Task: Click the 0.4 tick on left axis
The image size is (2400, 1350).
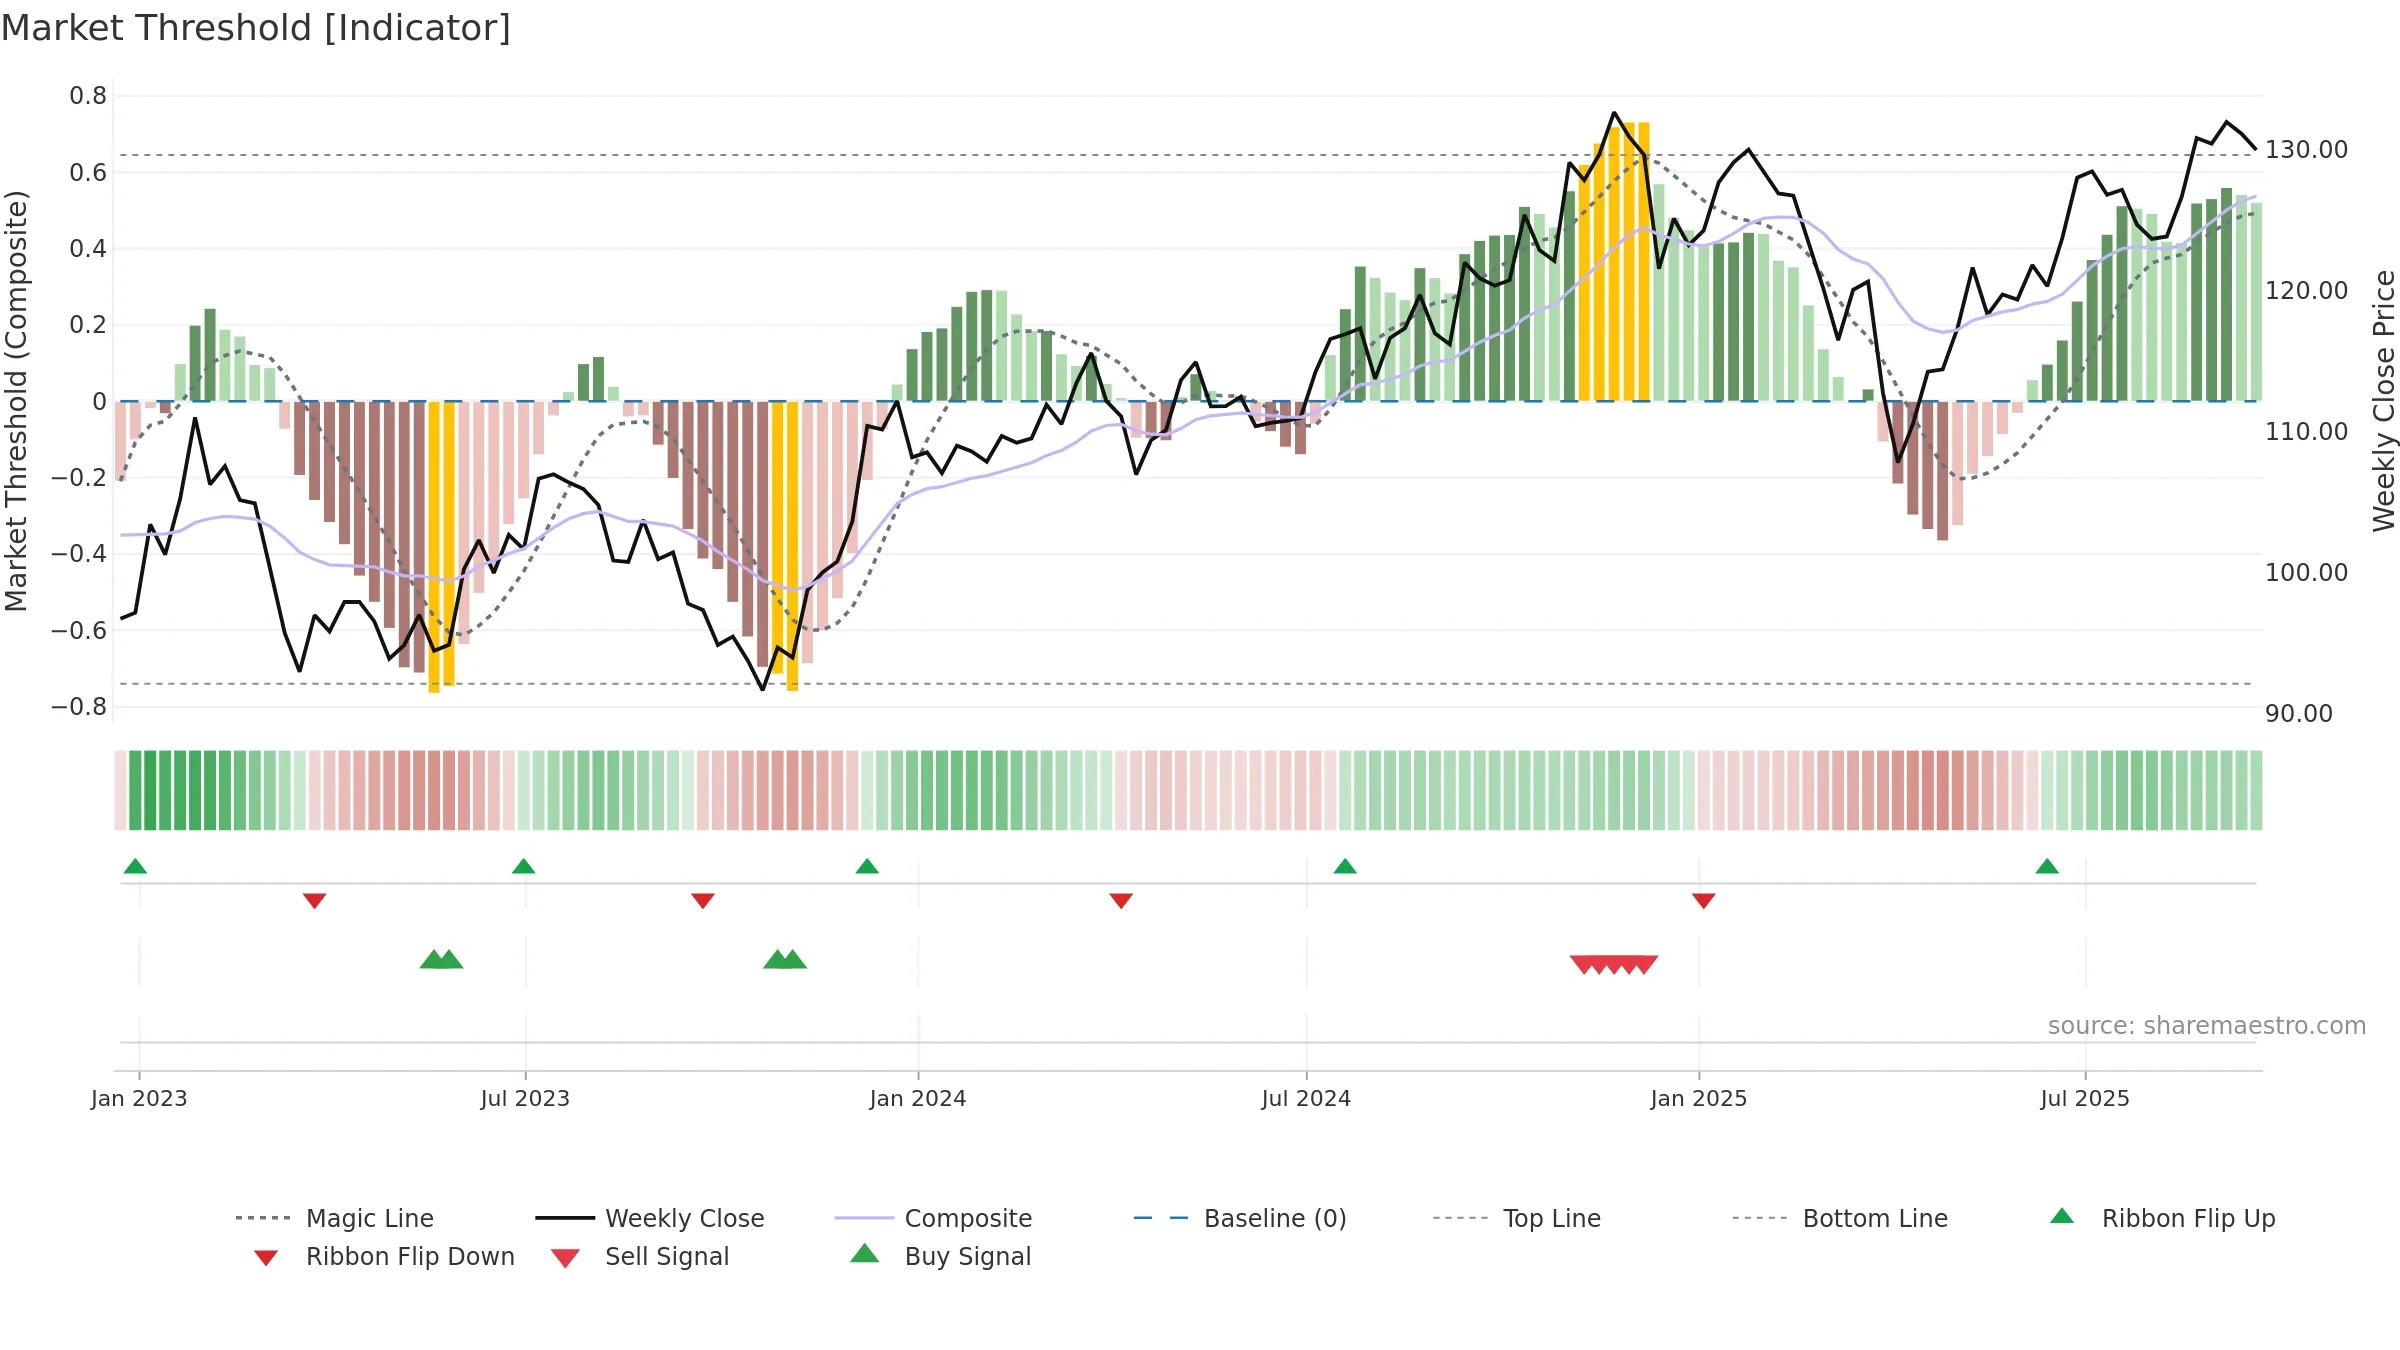Action: point(88,249)
